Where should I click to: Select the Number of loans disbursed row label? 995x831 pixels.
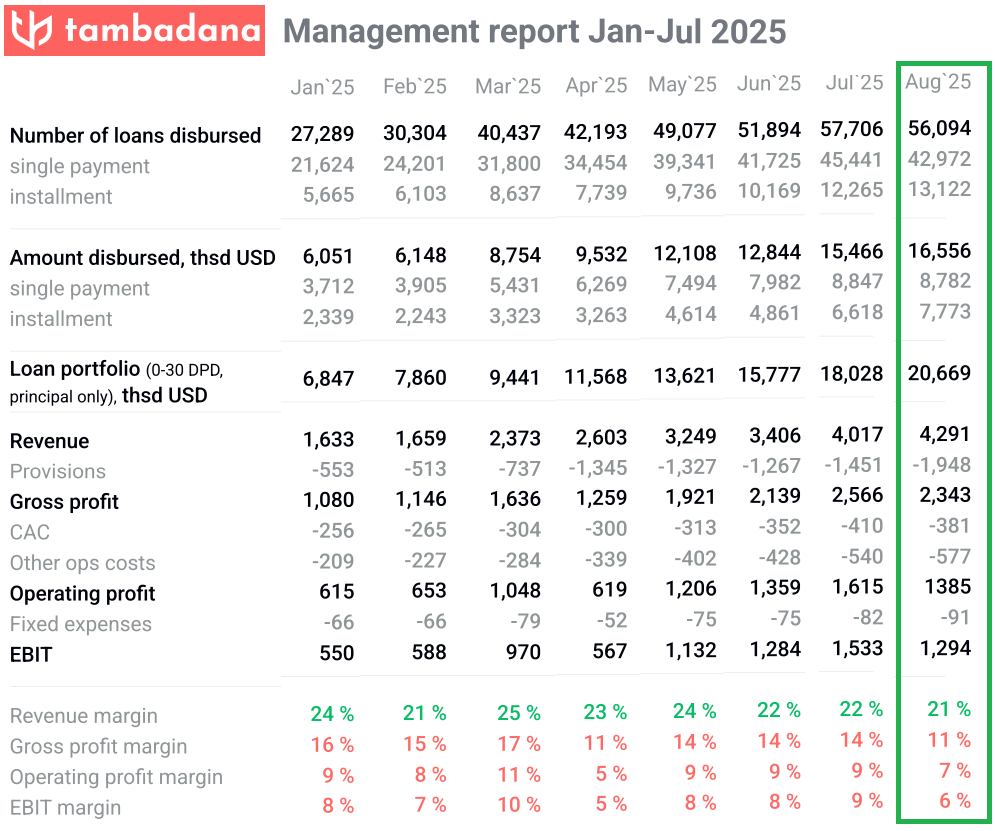pos(135,135)
